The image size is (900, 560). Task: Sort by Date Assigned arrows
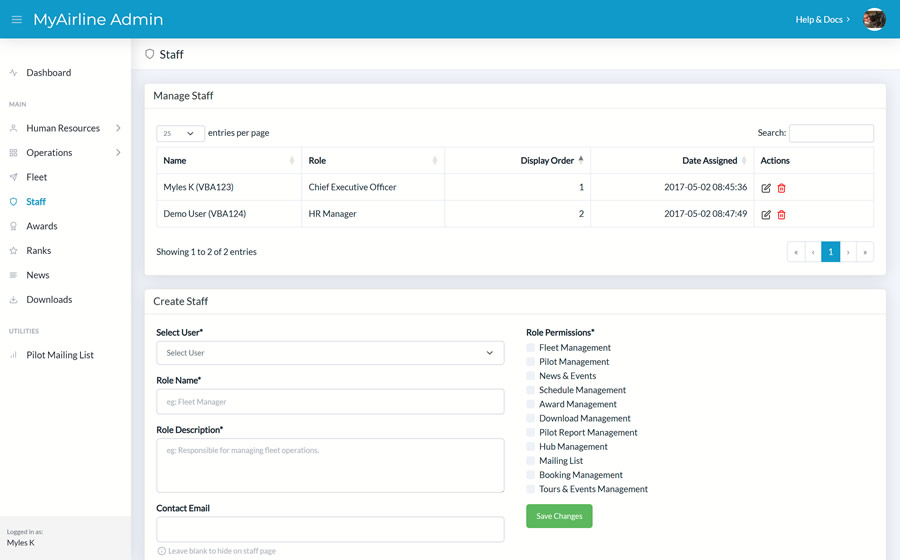coord(744,161)
